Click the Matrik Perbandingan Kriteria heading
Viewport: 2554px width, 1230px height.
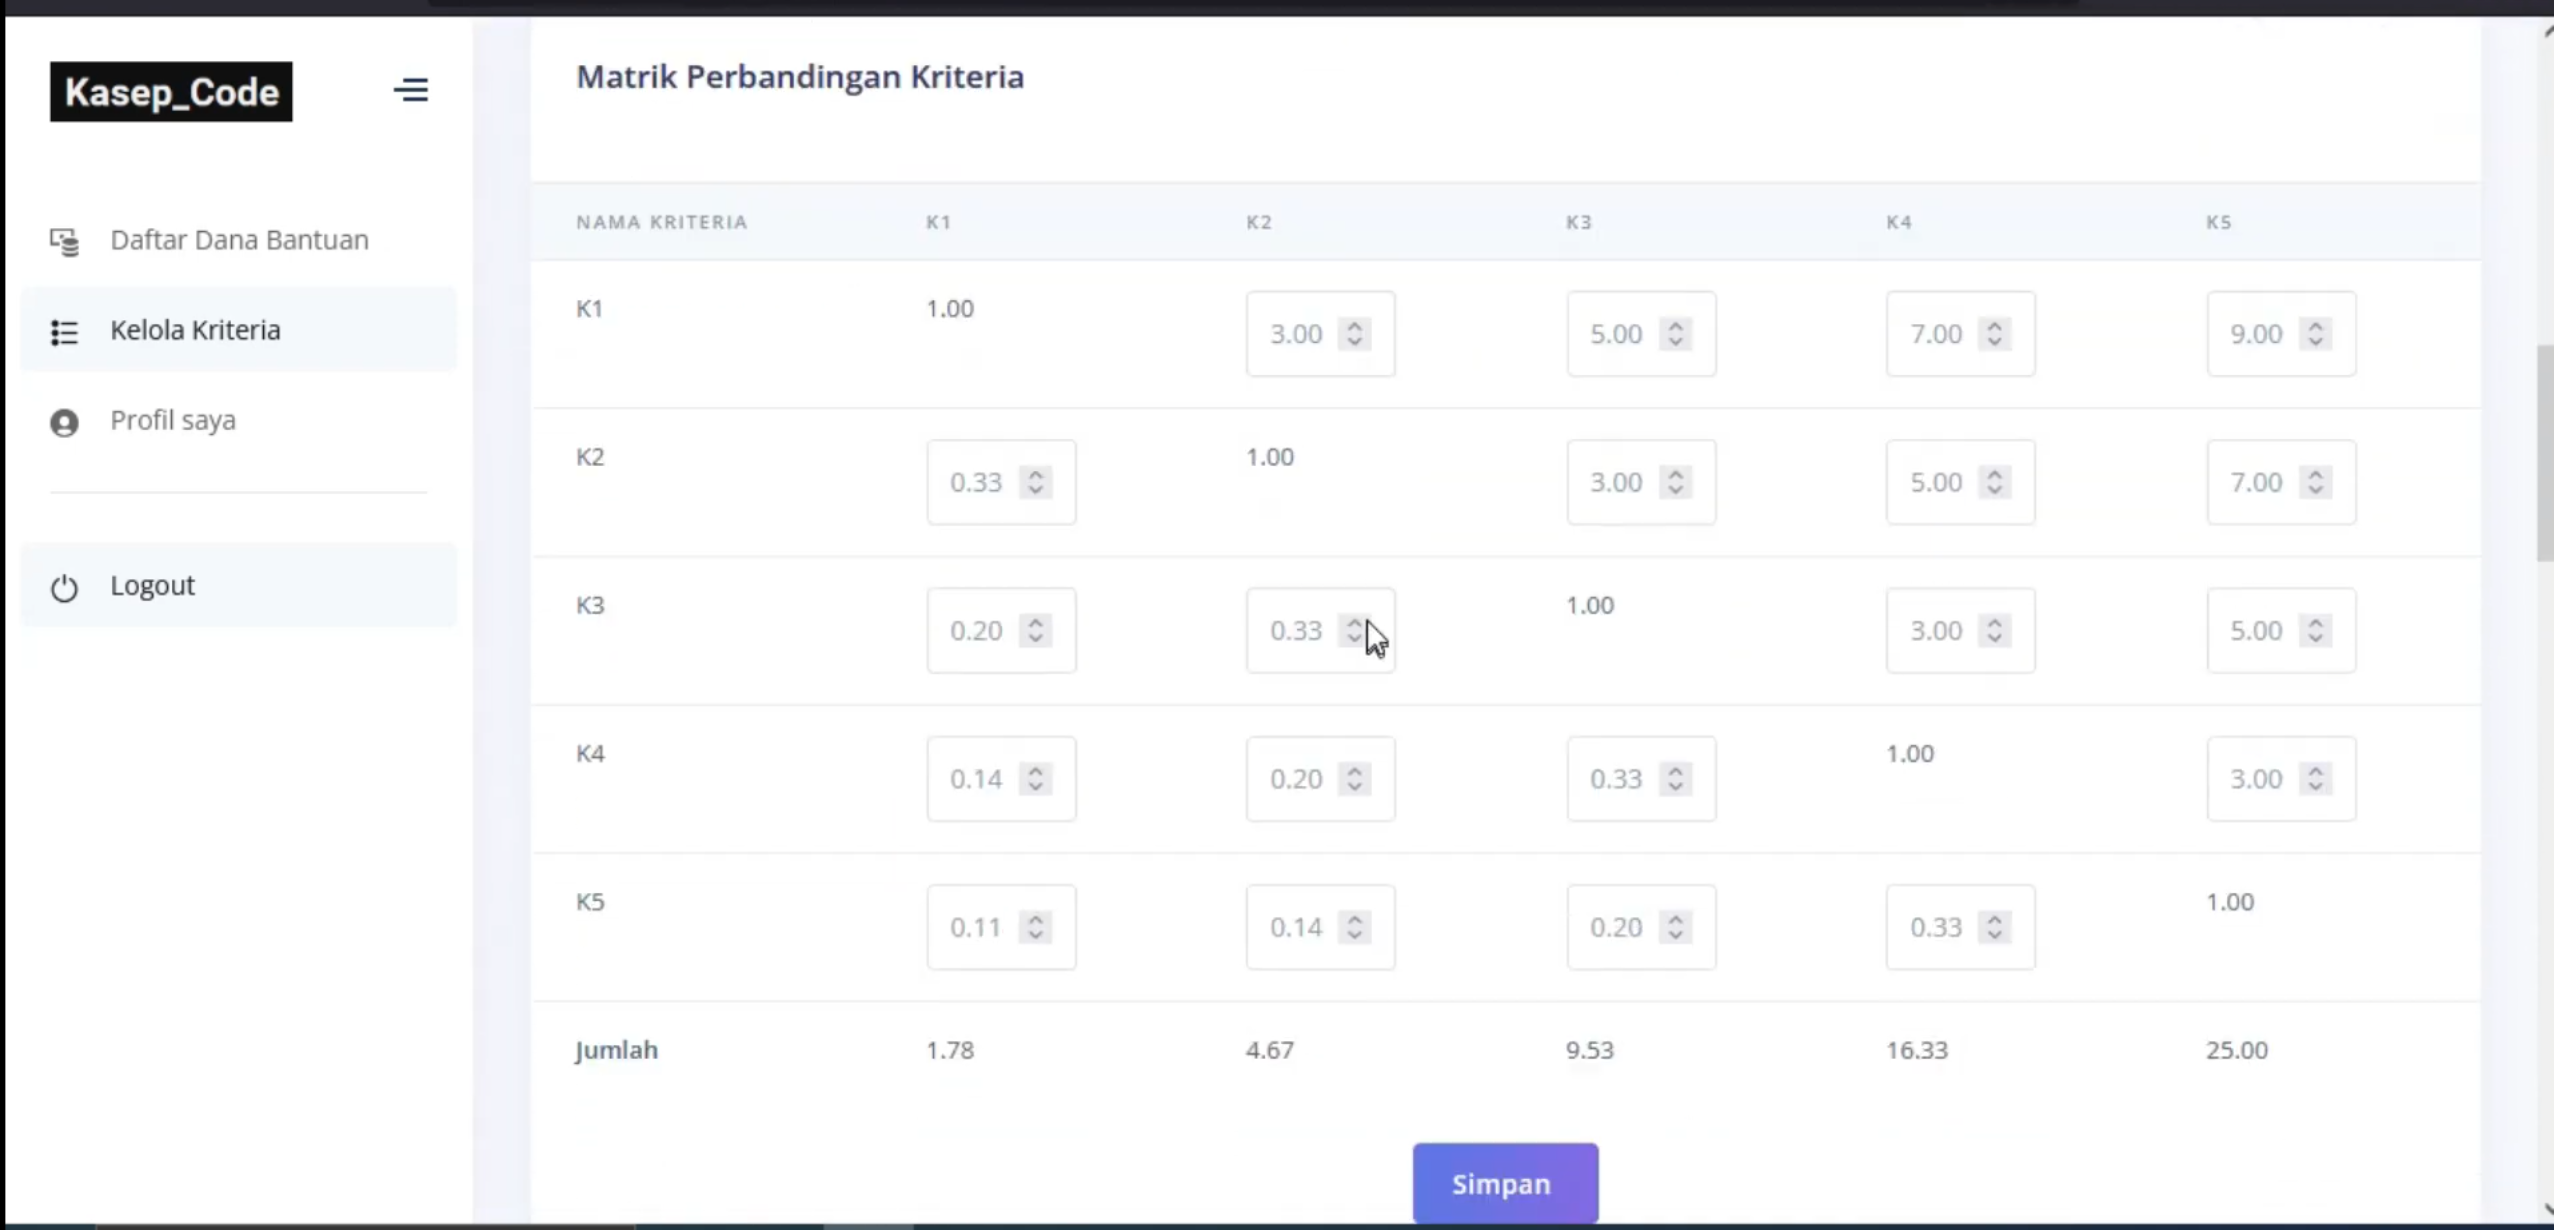coord(800,77)
